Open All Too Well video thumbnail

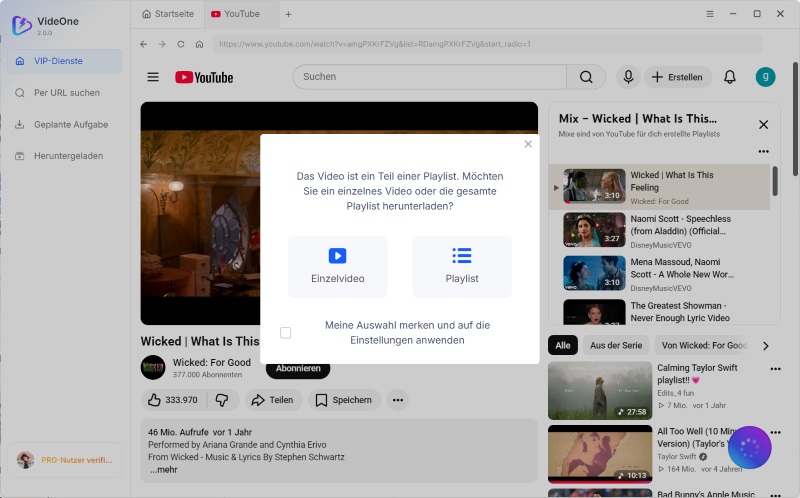(x=600, y=454)
